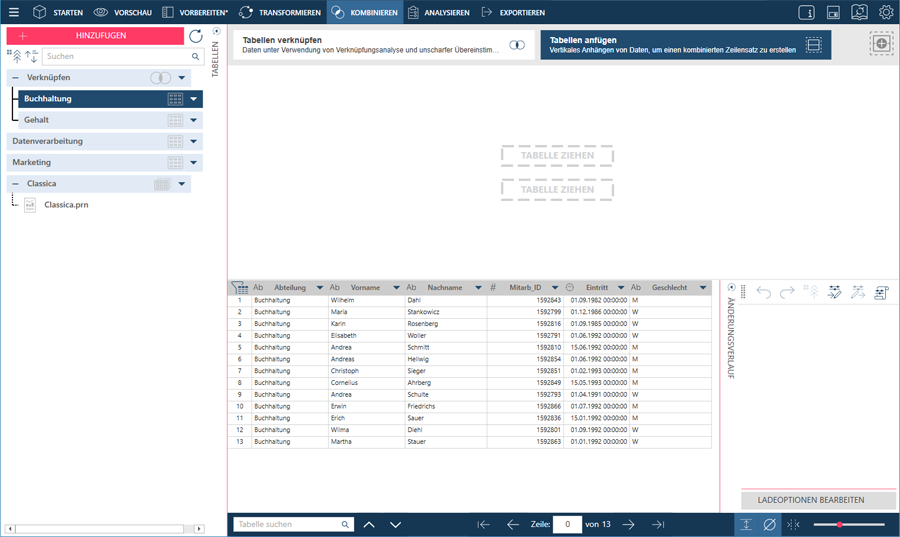Click the add-stage plus icon top right

(882, 44)
